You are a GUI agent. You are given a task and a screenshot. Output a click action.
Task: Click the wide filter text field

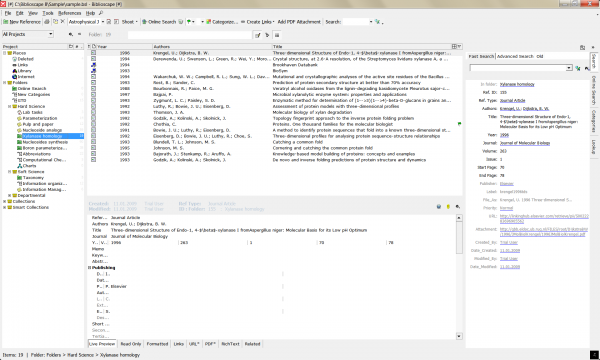(x=189, y=35)
